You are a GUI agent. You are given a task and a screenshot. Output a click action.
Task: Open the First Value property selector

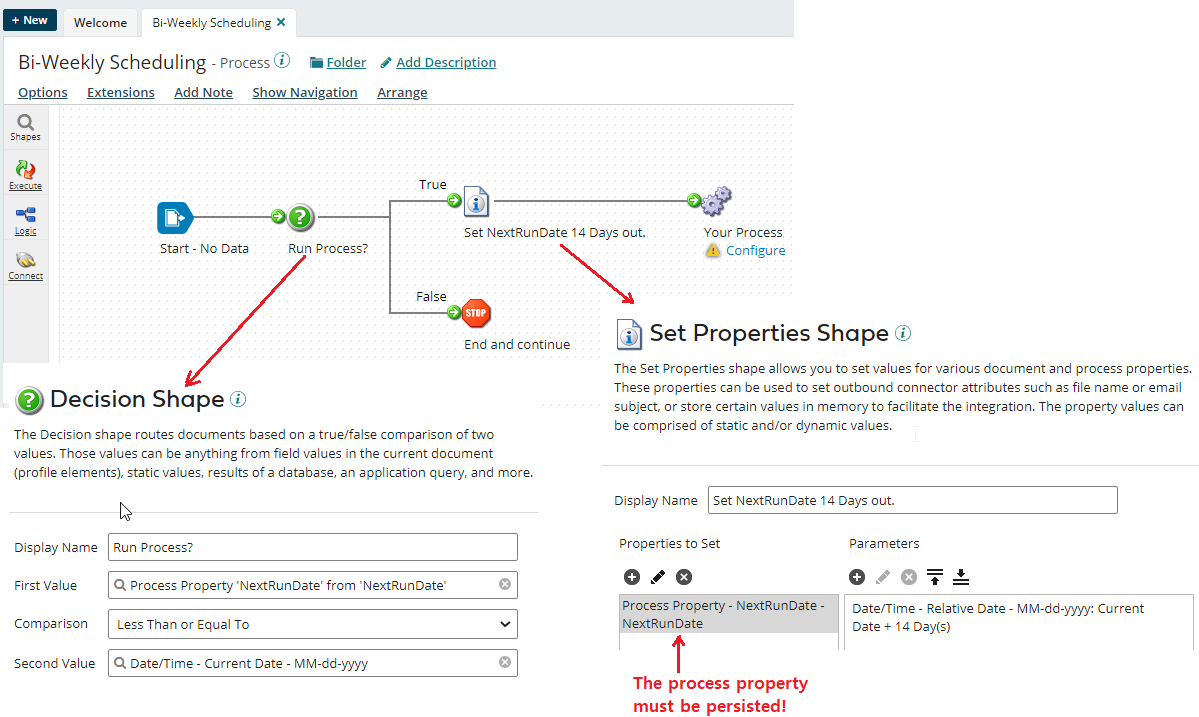pos(312,585)
